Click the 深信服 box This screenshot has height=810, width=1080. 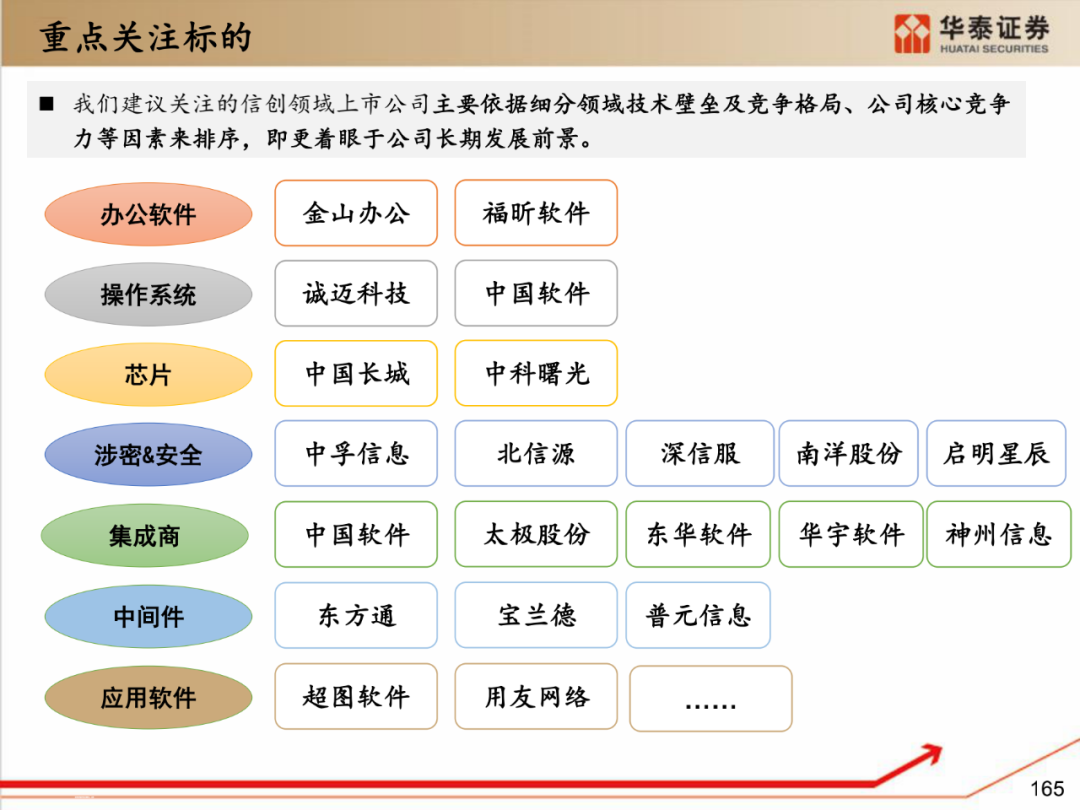pos(700,453)
